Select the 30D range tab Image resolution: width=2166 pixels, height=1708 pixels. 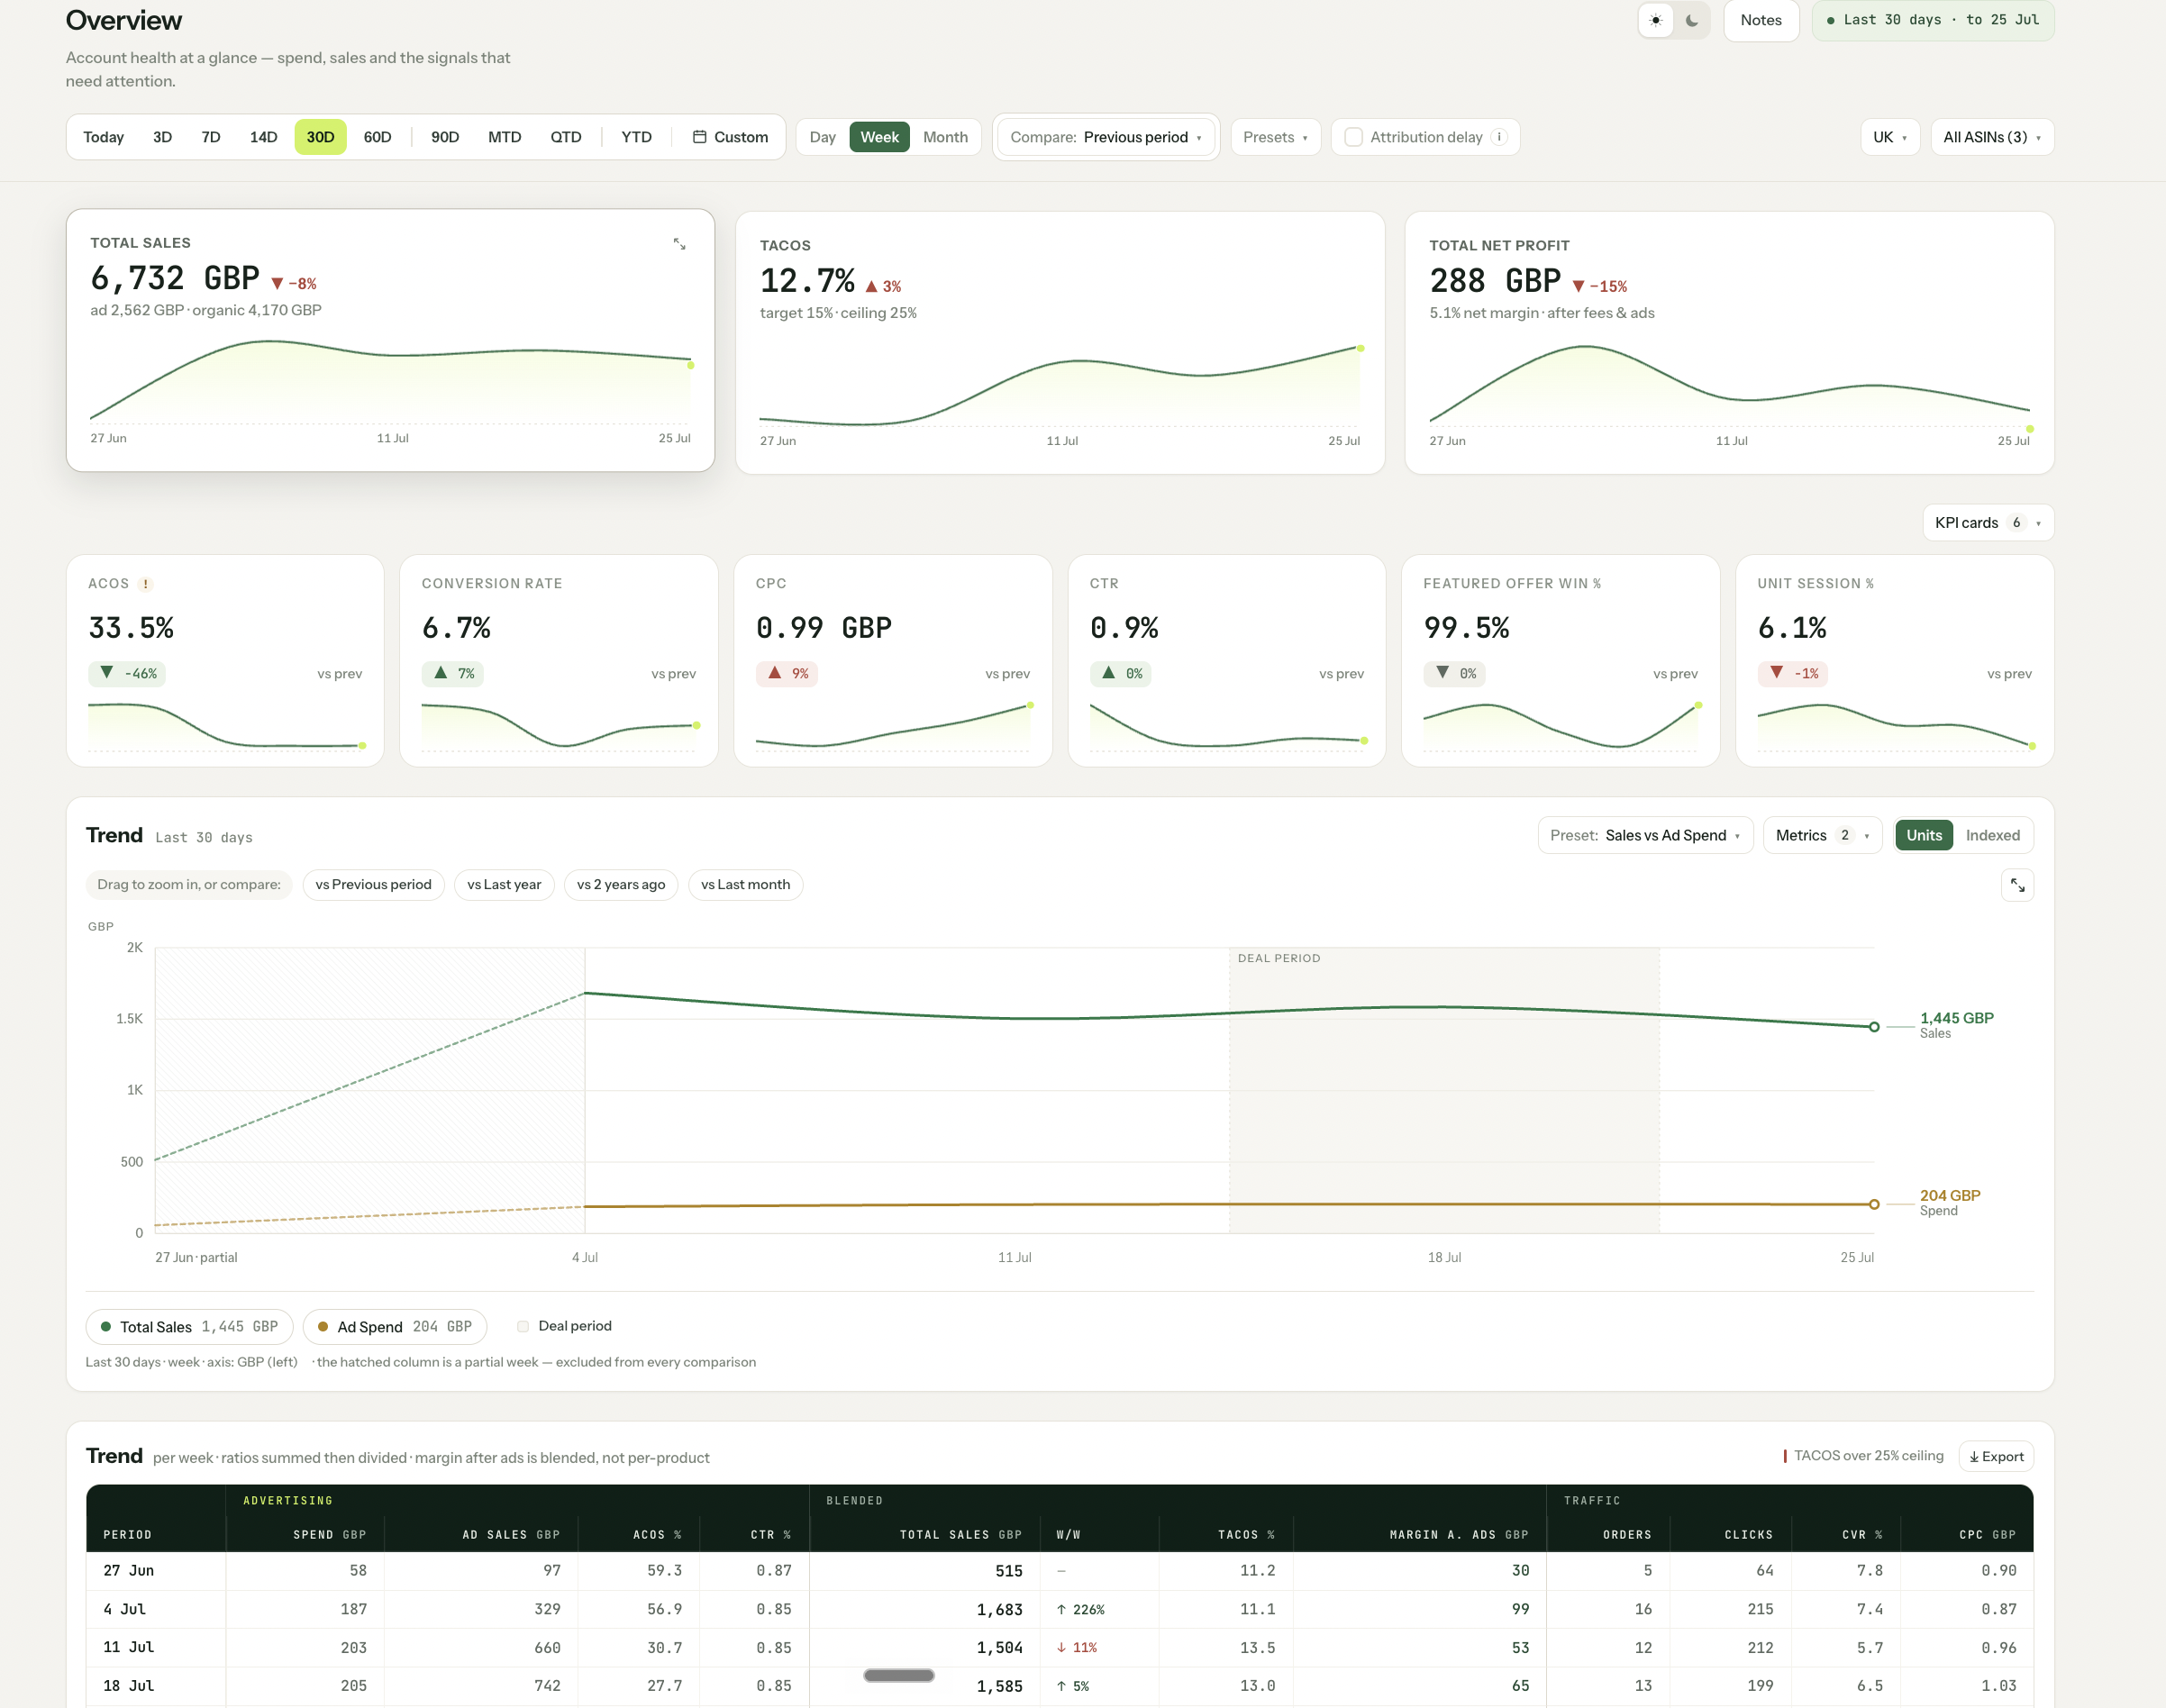pyautogui.click(x=320, y=137)
